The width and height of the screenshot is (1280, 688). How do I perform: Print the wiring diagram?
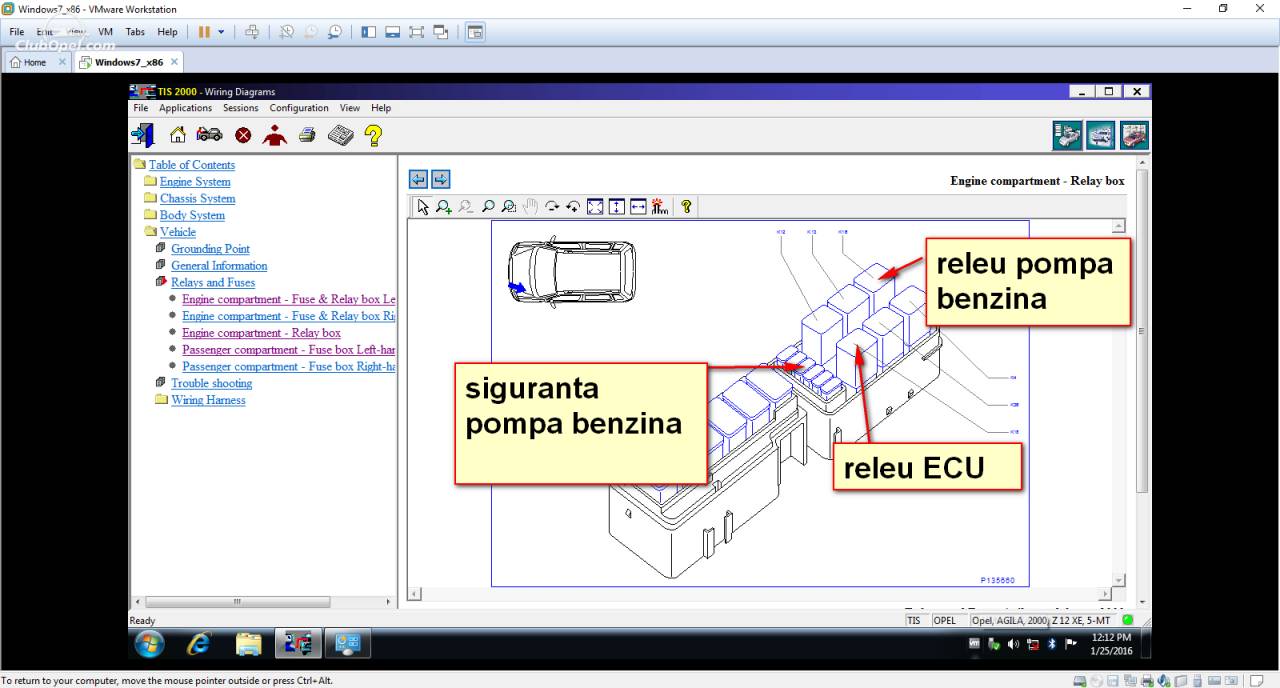pos(307,135)
